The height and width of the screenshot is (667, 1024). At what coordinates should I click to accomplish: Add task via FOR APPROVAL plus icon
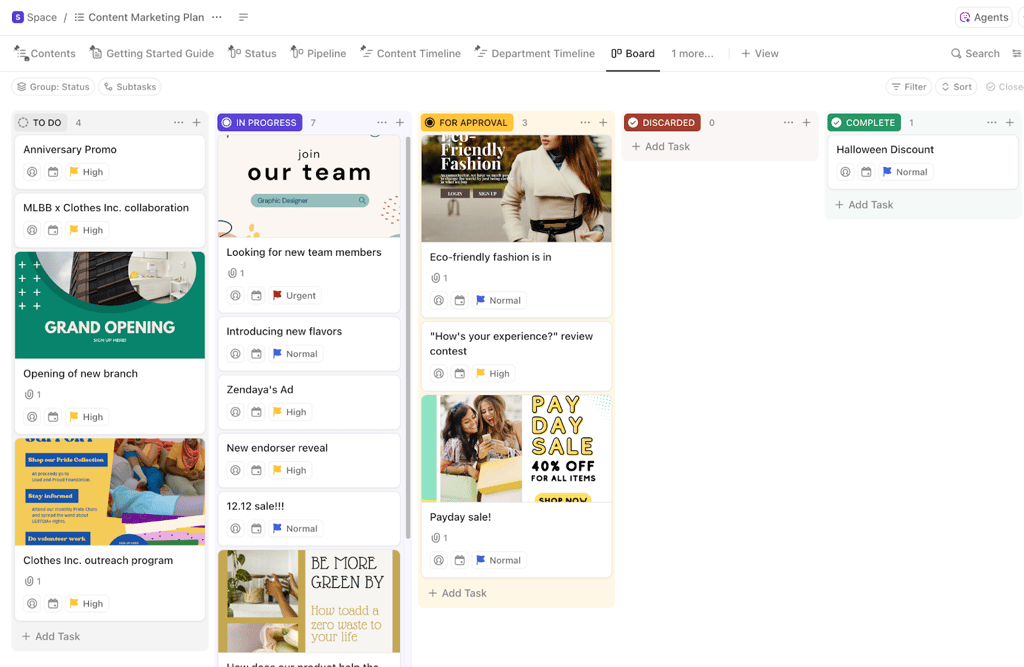tap(603, 123)
